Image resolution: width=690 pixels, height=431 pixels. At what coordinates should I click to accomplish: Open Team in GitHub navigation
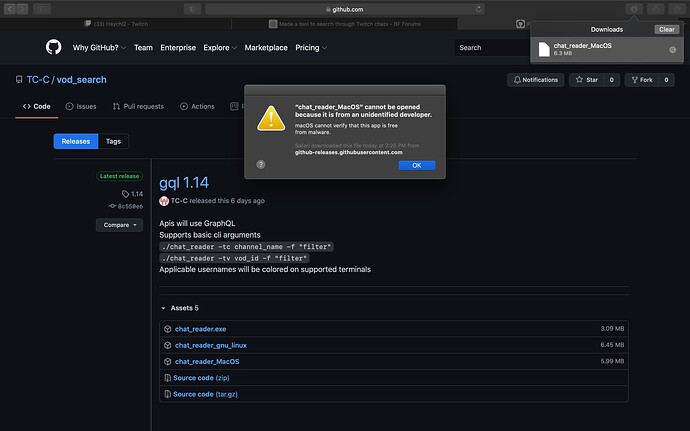click(x=143, y=48)
